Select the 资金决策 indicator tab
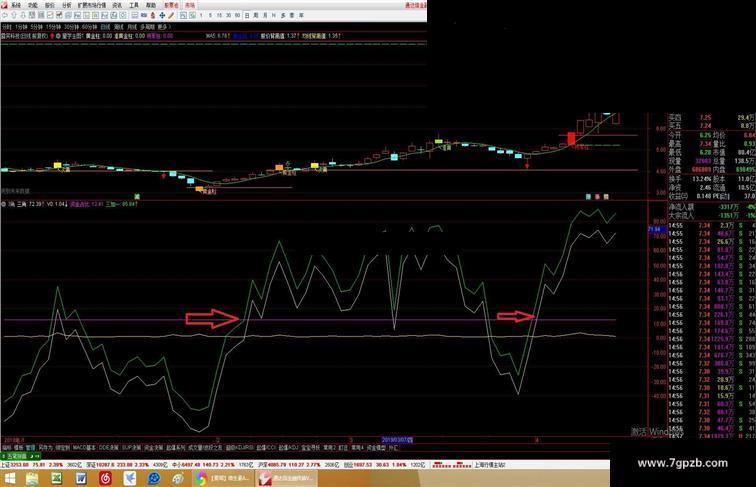Viewport: 756px width, 487px height. click(153, 447)
